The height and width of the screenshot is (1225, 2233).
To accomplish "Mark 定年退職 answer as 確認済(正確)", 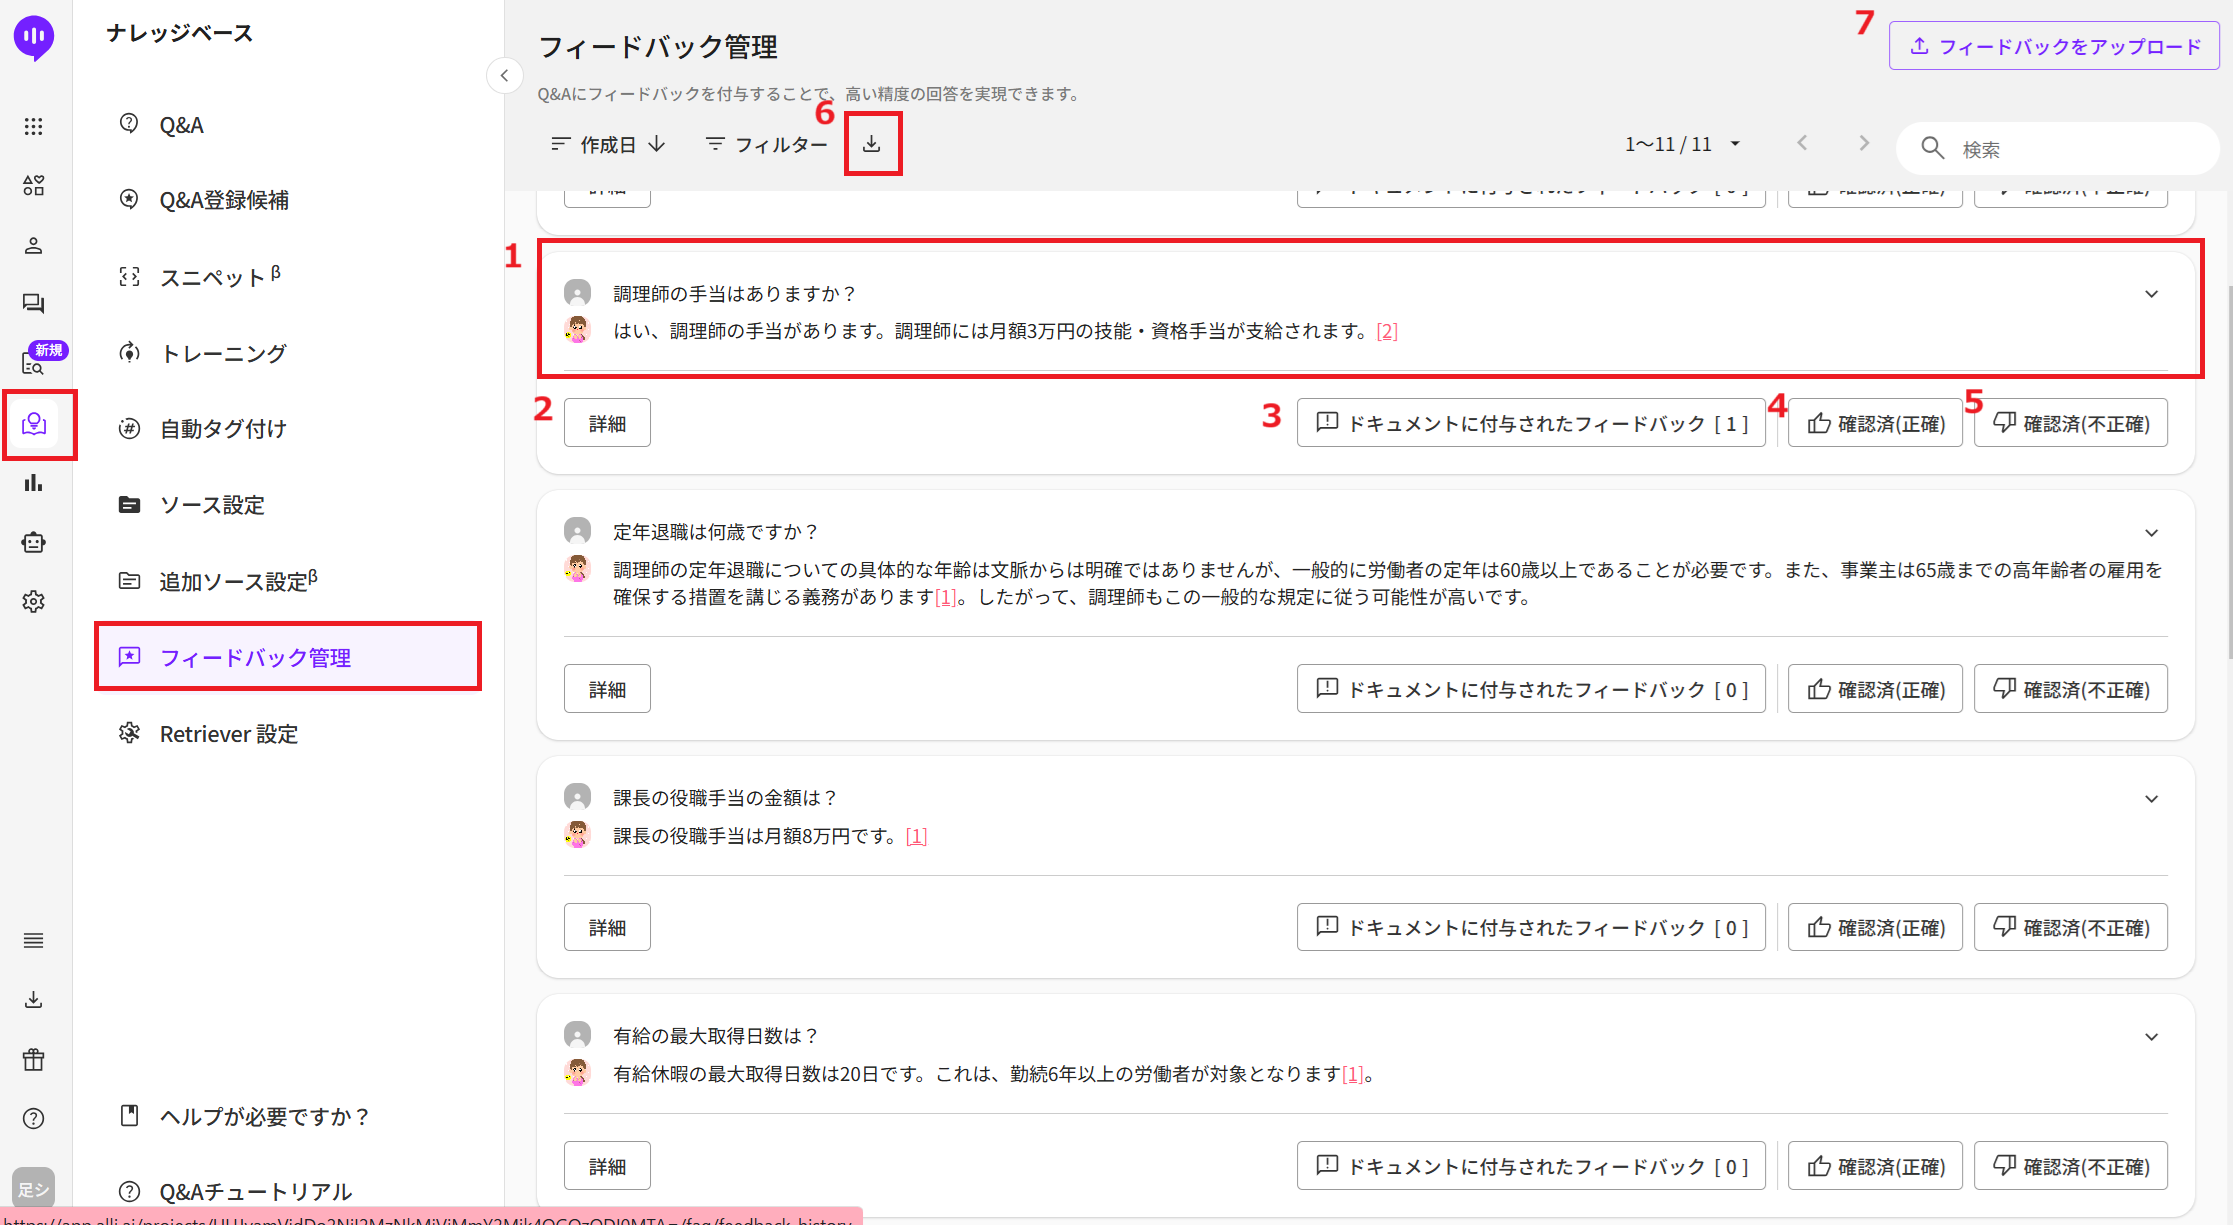I will (1875, 689).
